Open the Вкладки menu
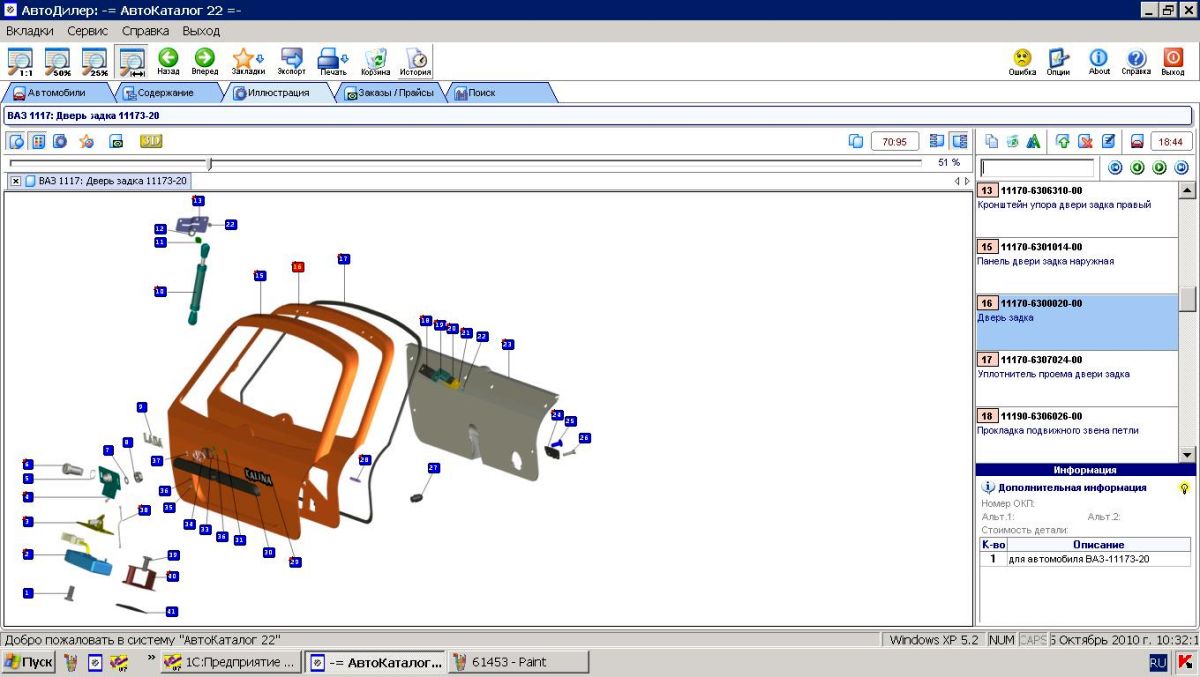This screenshot has height=677, width=1200. [30, 31]
